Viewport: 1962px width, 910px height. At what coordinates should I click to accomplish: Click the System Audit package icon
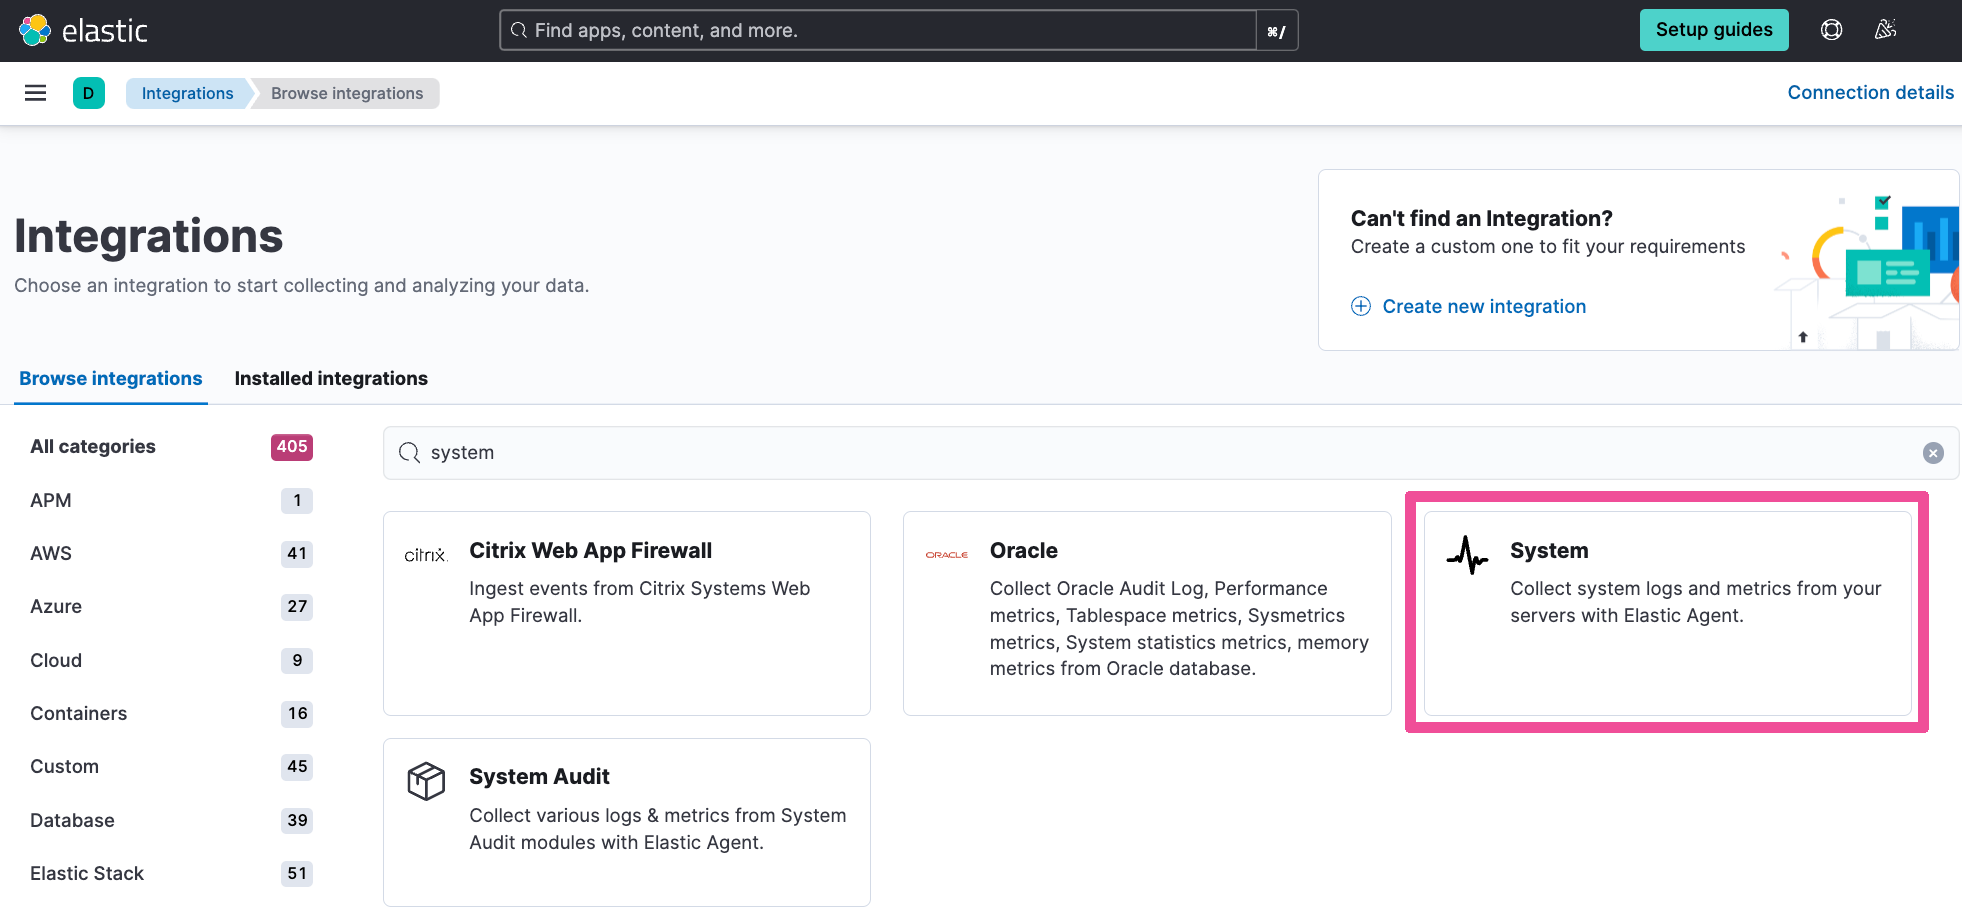click(x=426, y=781)
